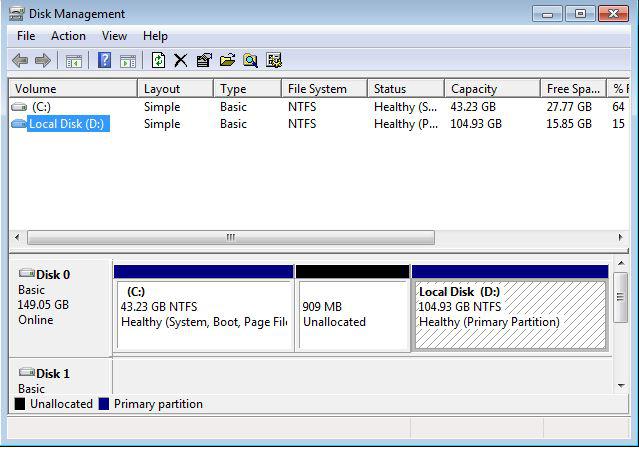The width and height of the screenshot is (639, 449).
Task: Open the Action menu
Action: (x=68, y=36)
